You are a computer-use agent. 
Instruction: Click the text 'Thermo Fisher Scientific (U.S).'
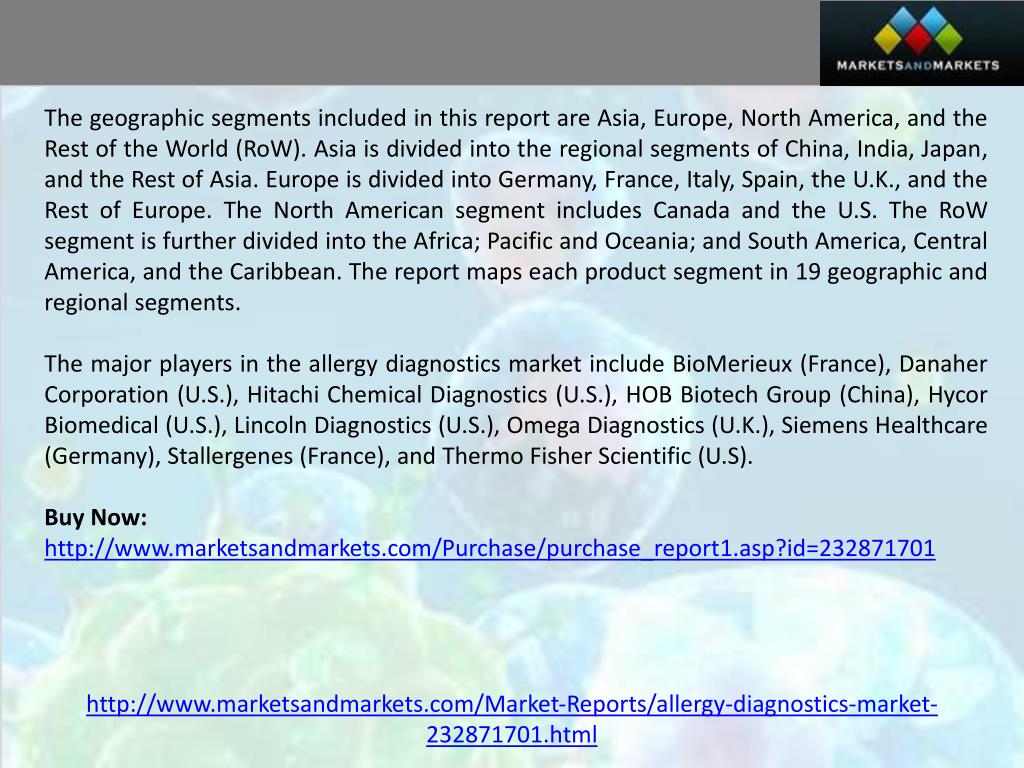pos(597,456)
